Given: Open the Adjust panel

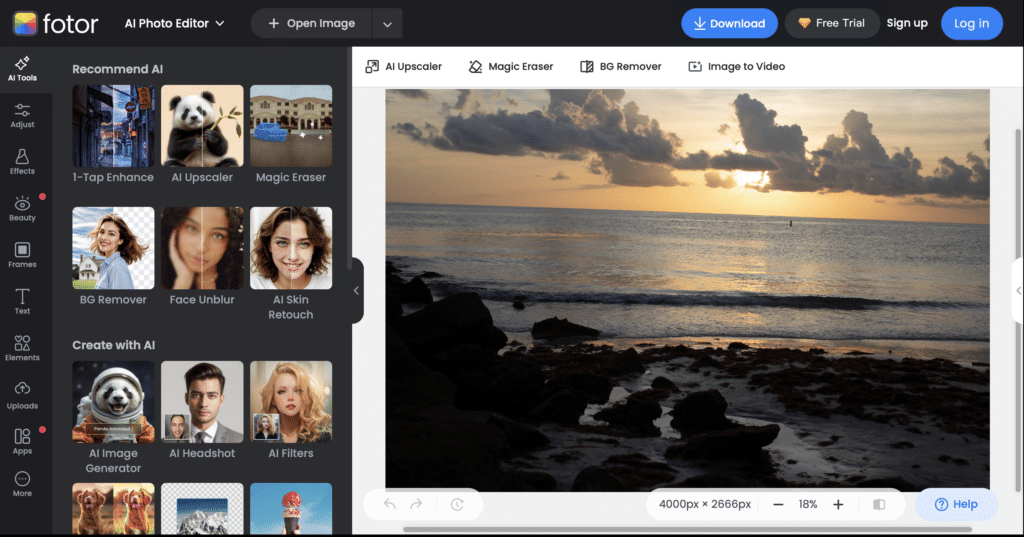Looking at the screenshot, I should 22,116.
